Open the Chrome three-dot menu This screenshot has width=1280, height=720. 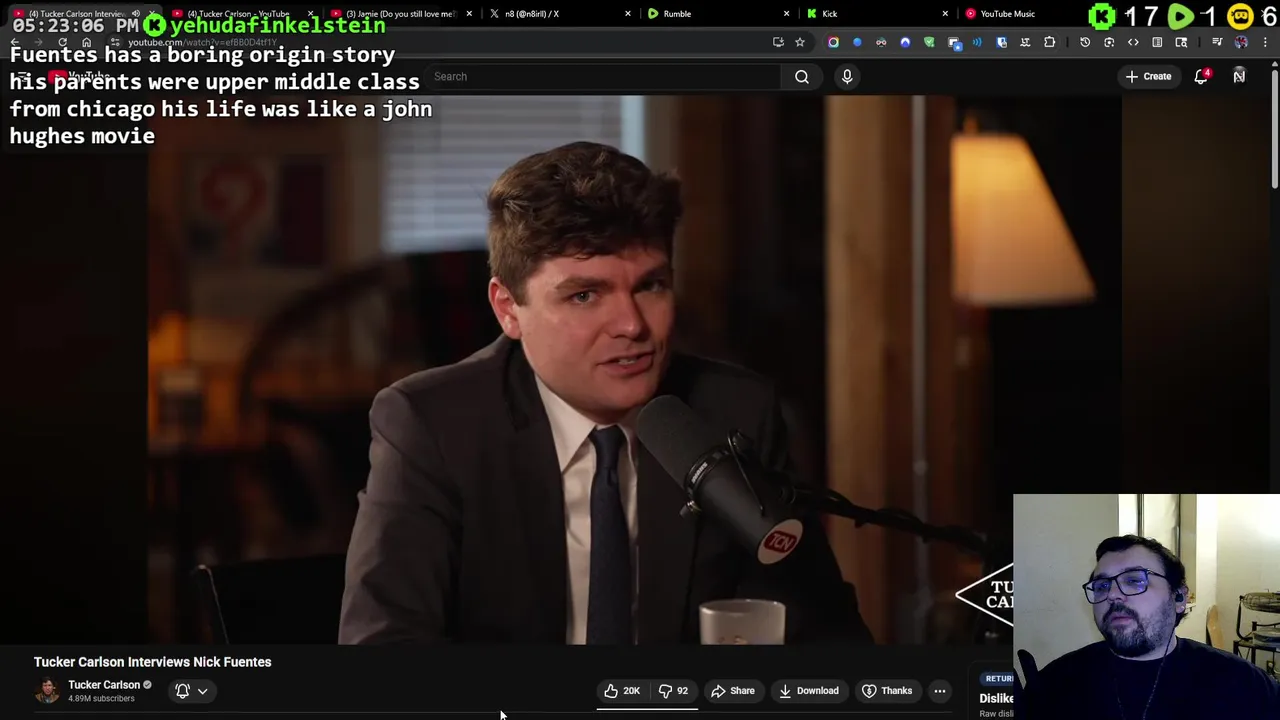click(x=1265, y=42)
